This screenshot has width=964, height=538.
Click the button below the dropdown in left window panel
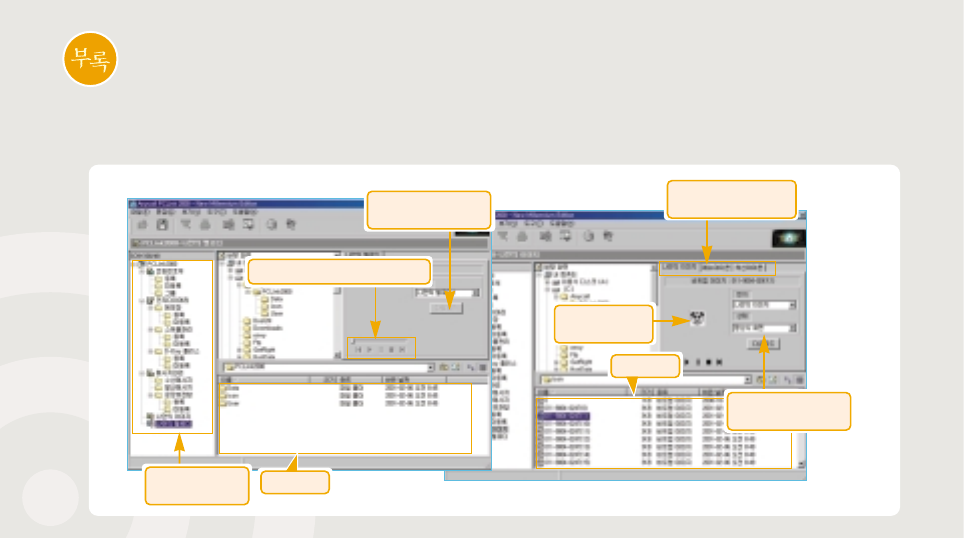(x=446, y=307)
